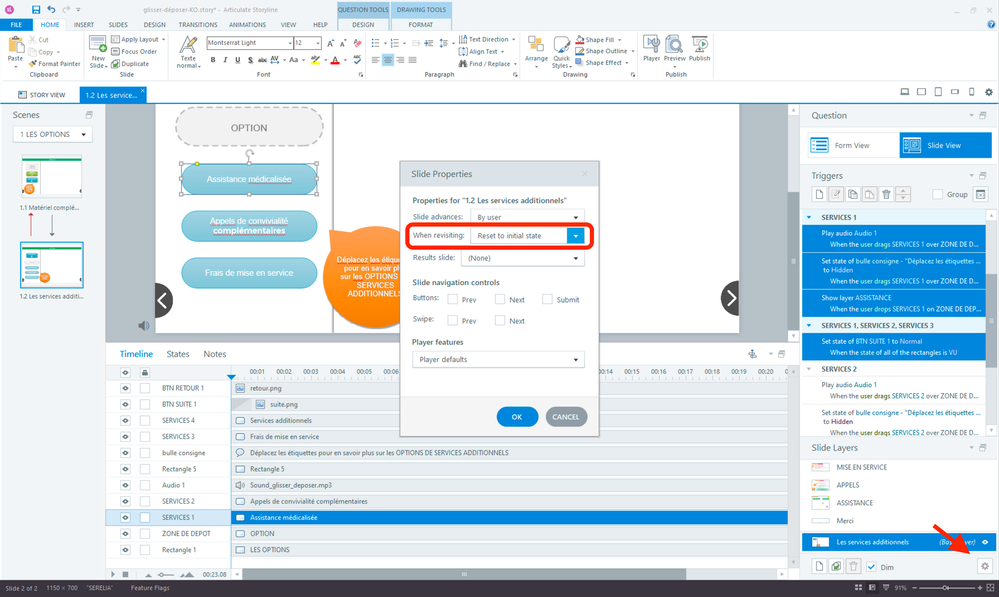Open the TRANSITIONS ribbon tab
The width and height of the screenshot is (999, 597).
tap(197, 24)
